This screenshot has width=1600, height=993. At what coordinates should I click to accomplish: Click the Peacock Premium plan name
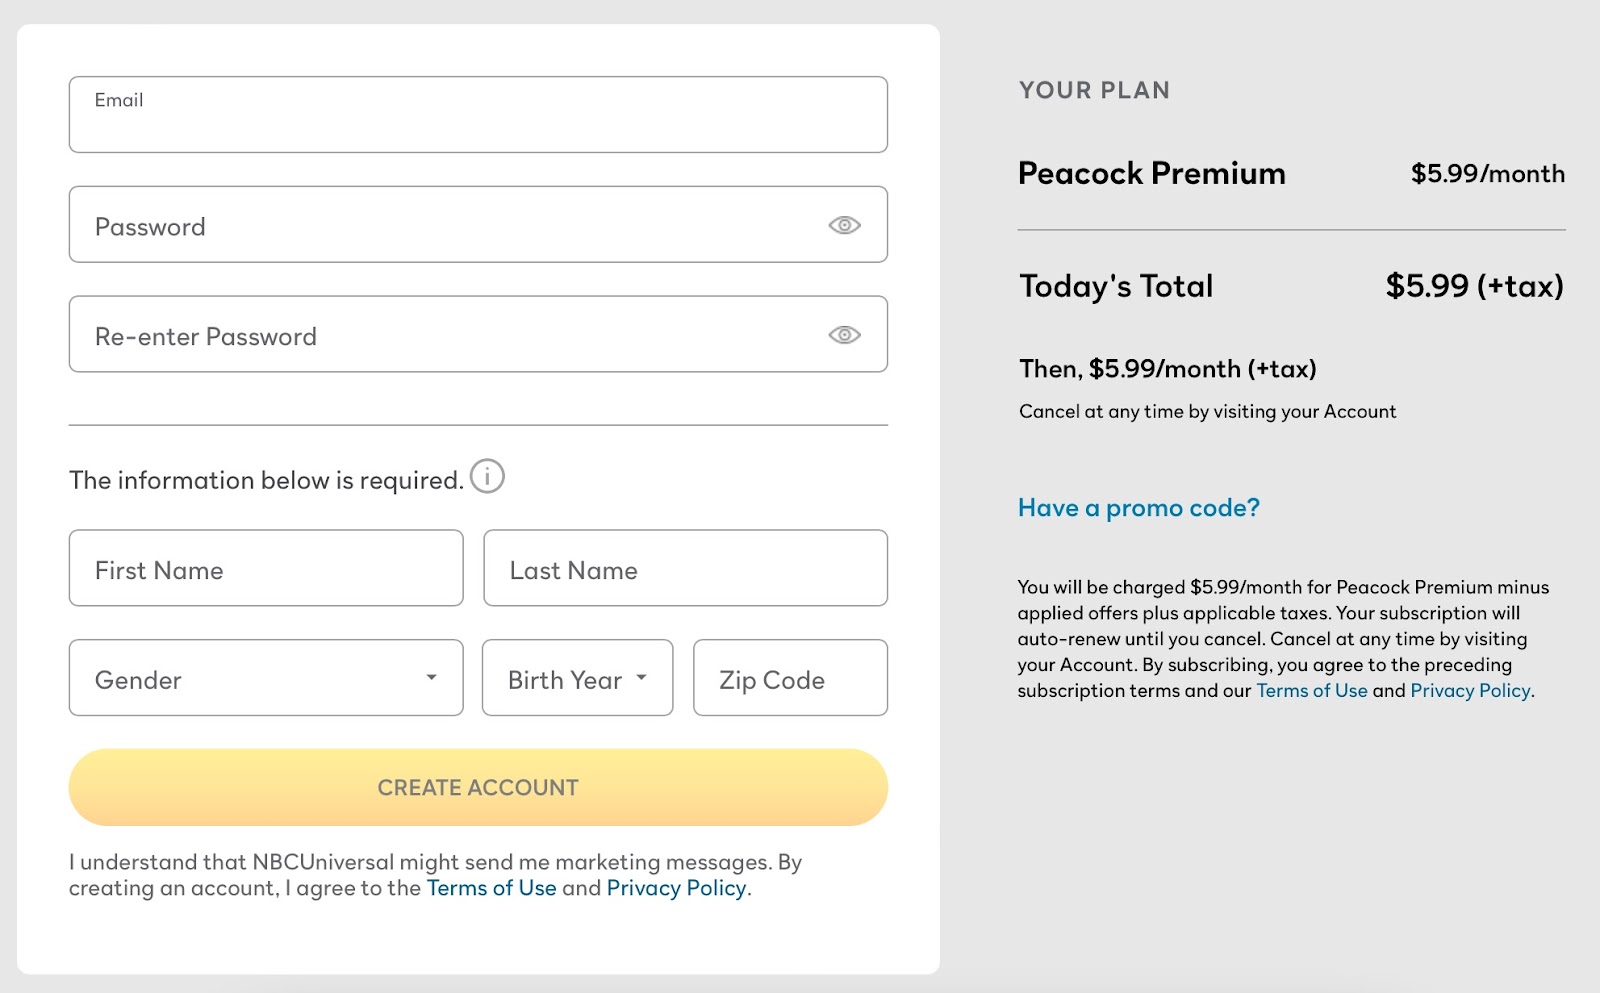(1151, 173)
